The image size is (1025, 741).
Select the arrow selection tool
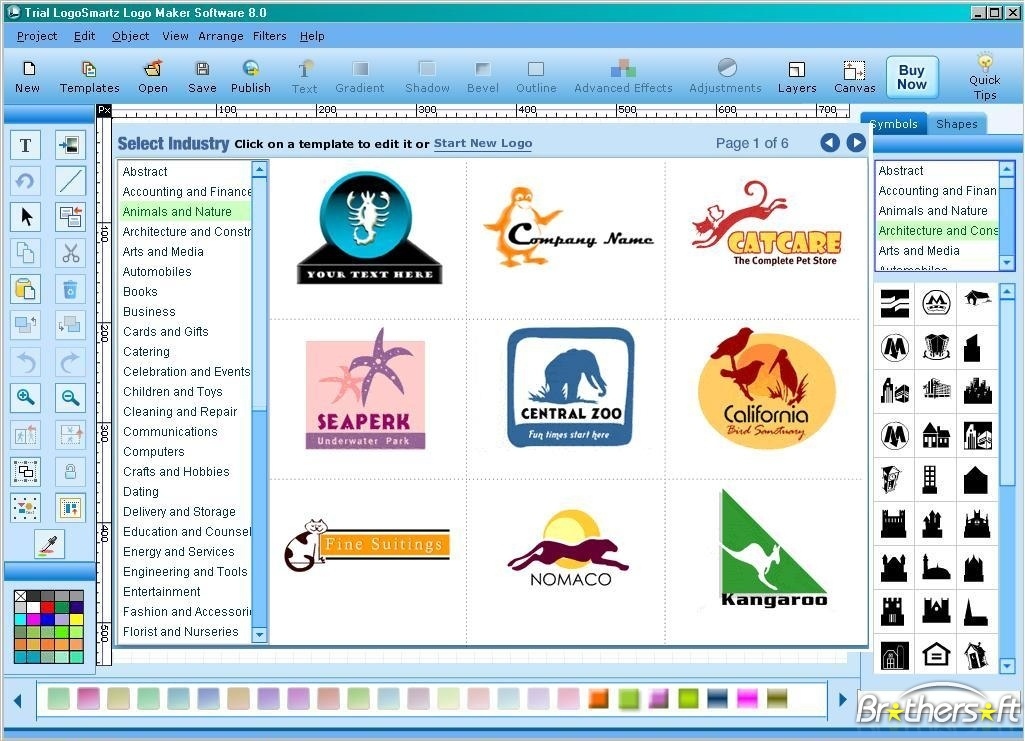24,217
